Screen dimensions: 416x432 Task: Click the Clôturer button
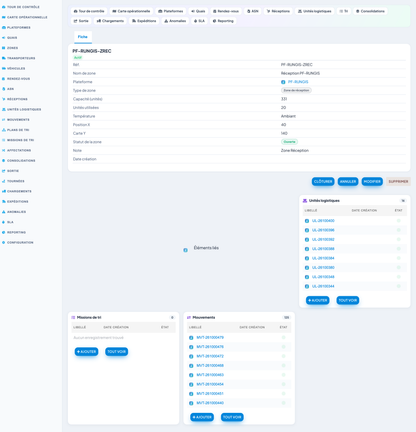coord(323,182)
